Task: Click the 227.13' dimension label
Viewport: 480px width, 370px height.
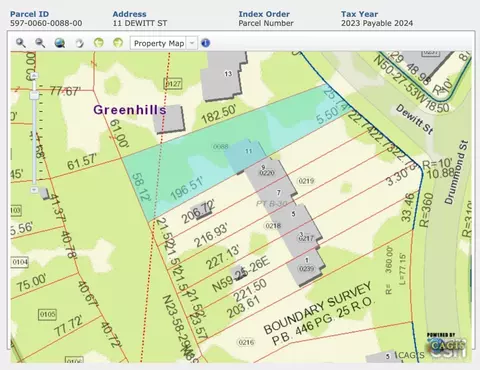Action: pos(223,257)
